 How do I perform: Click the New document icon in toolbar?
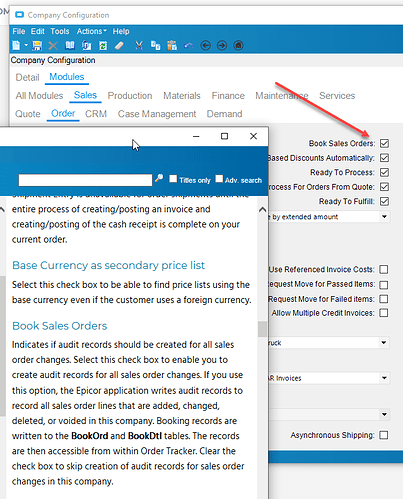coord(16,45)
